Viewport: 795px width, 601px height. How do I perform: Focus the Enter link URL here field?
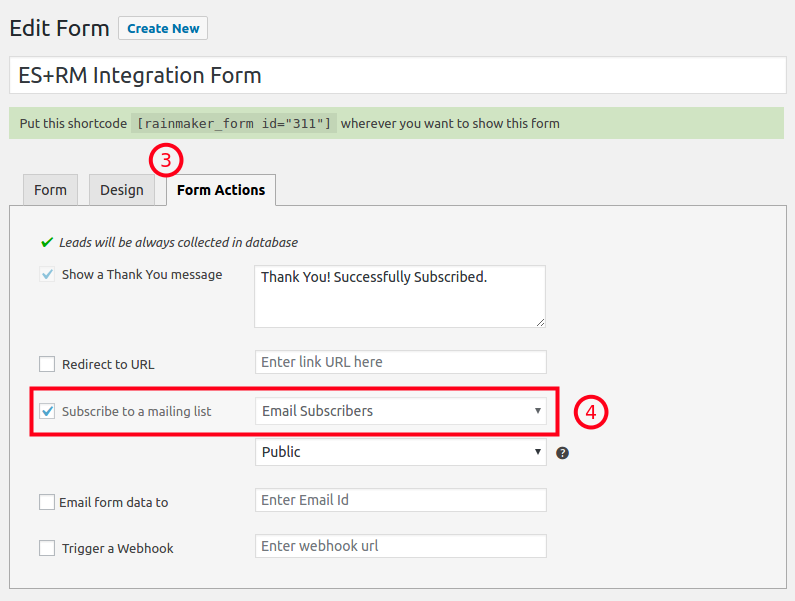(401, 362)
